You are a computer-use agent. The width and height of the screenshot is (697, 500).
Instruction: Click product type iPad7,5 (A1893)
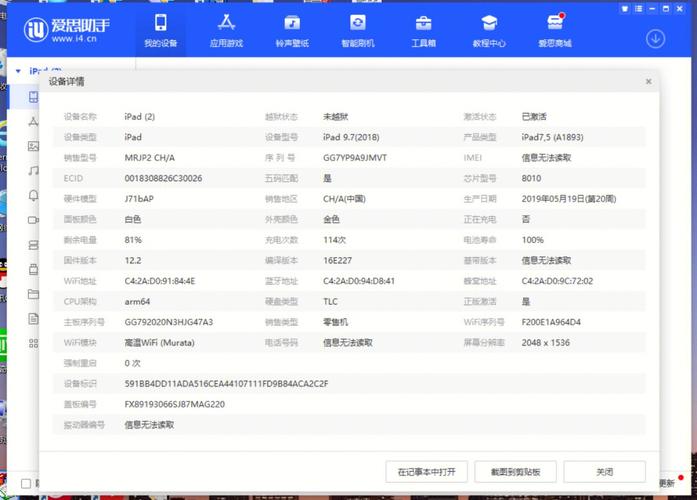click(552, 137)
